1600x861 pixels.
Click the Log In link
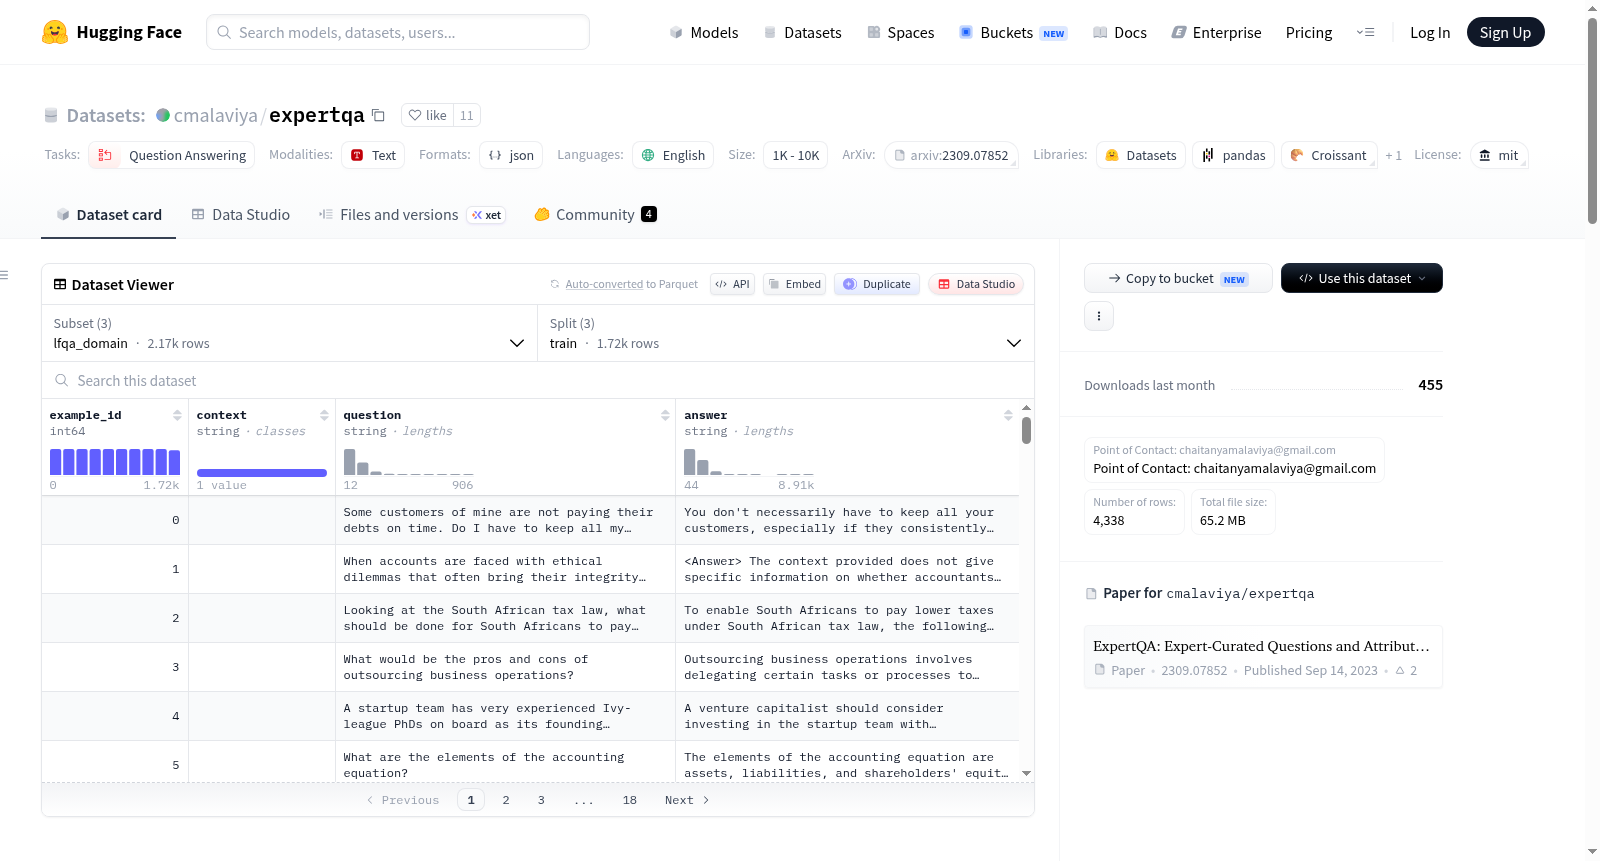pos(1430,32)
